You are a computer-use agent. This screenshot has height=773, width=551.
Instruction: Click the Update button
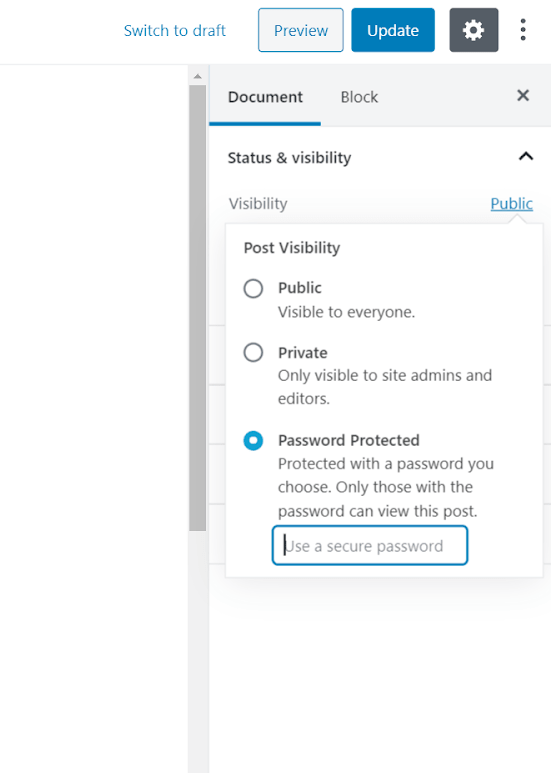[393, 30]
